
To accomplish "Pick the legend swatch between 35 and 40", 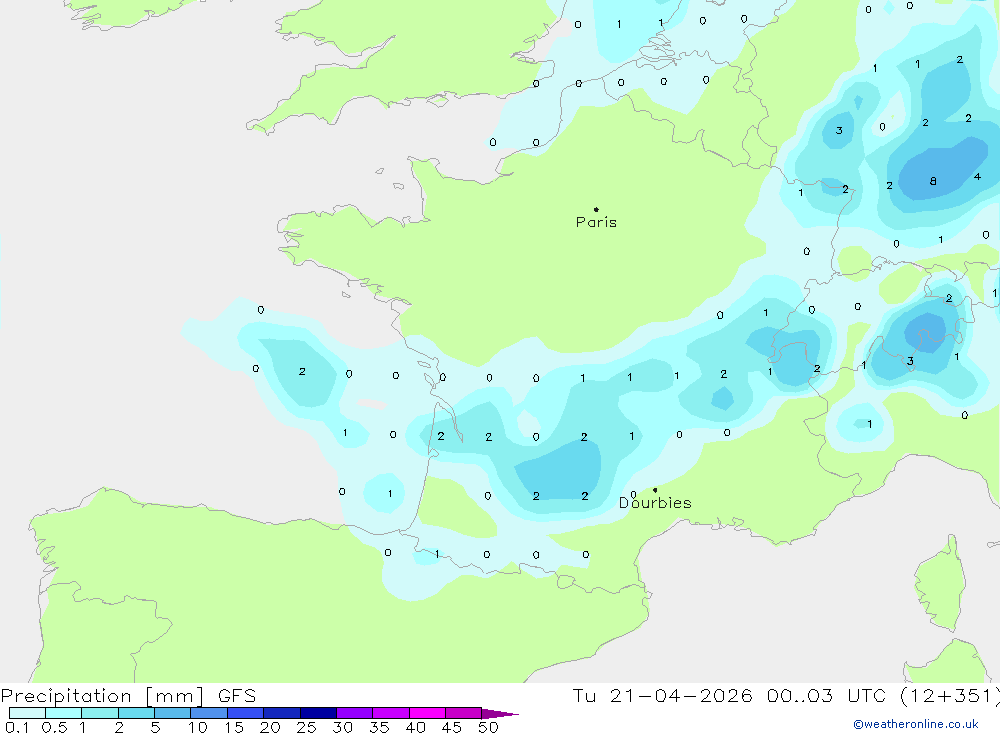I will 390,713.
